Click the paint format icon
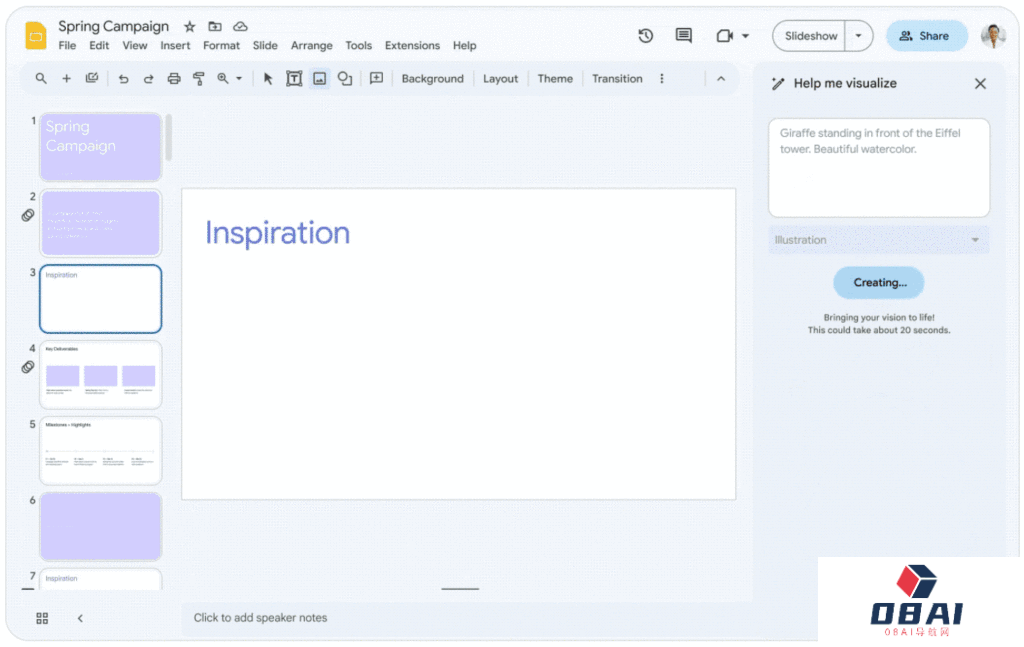This screenshot has width=1024, height=647. [x=198, y=79]
